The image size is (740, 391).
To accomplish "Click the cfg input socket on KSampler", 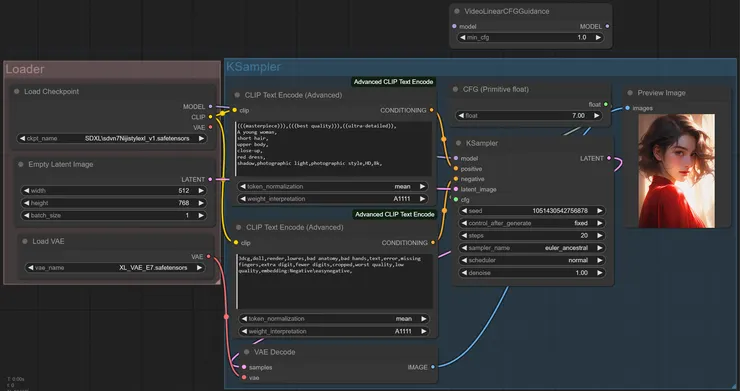I will [456, 200].
